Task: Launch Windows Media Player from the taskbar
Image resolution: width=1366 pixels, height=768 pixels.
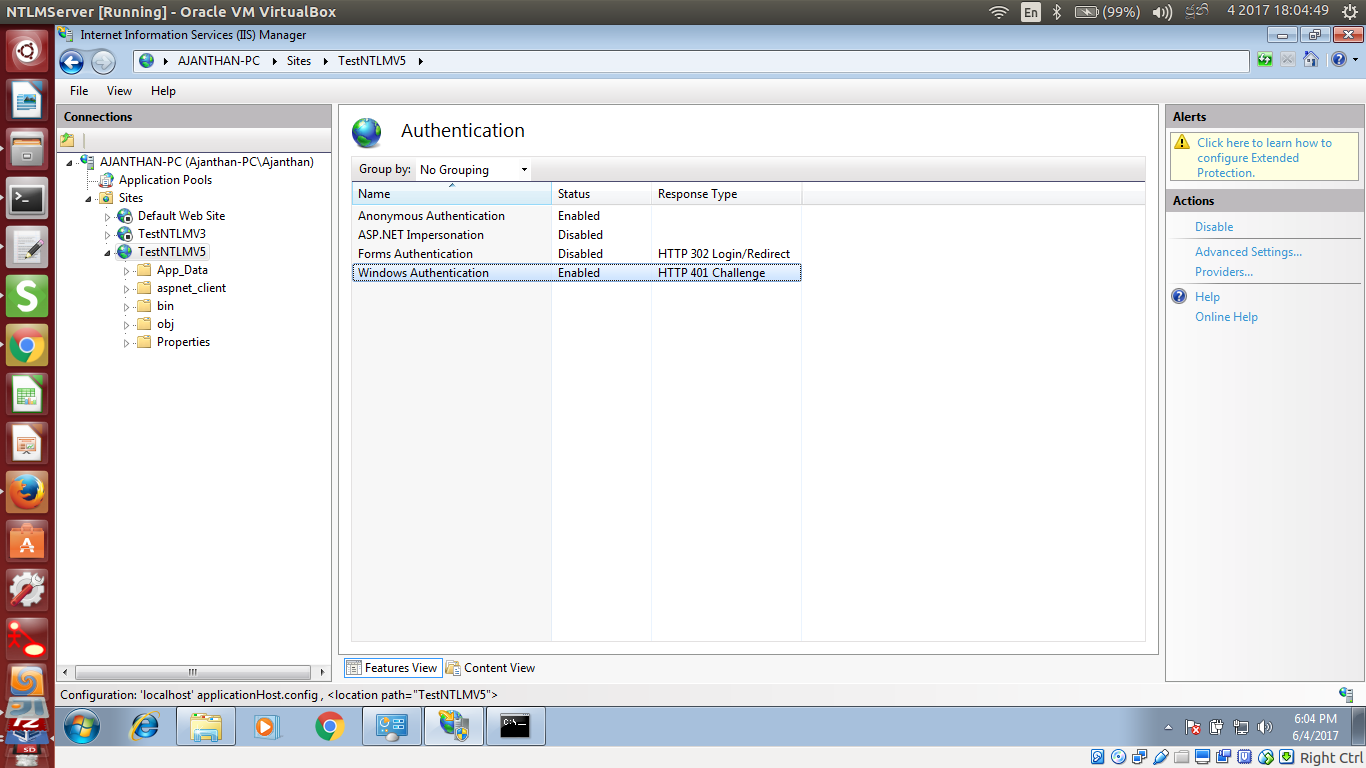Action: 268,727
